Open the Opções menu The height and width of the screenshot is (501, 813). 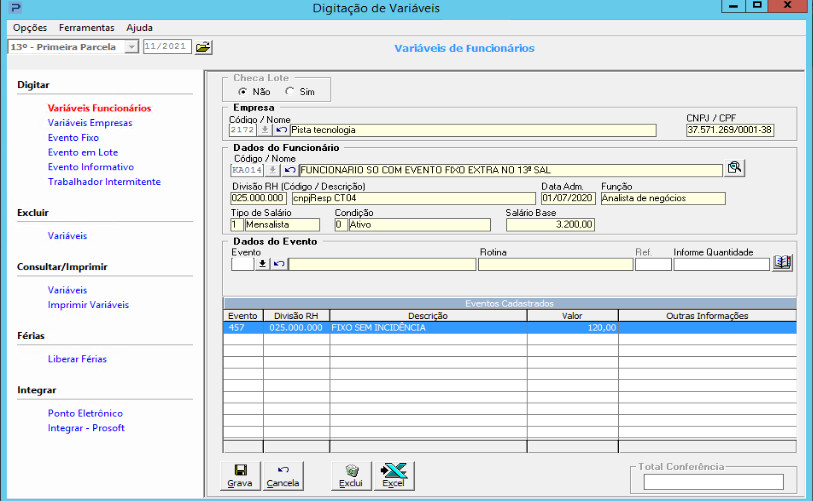tap(30, 27)
